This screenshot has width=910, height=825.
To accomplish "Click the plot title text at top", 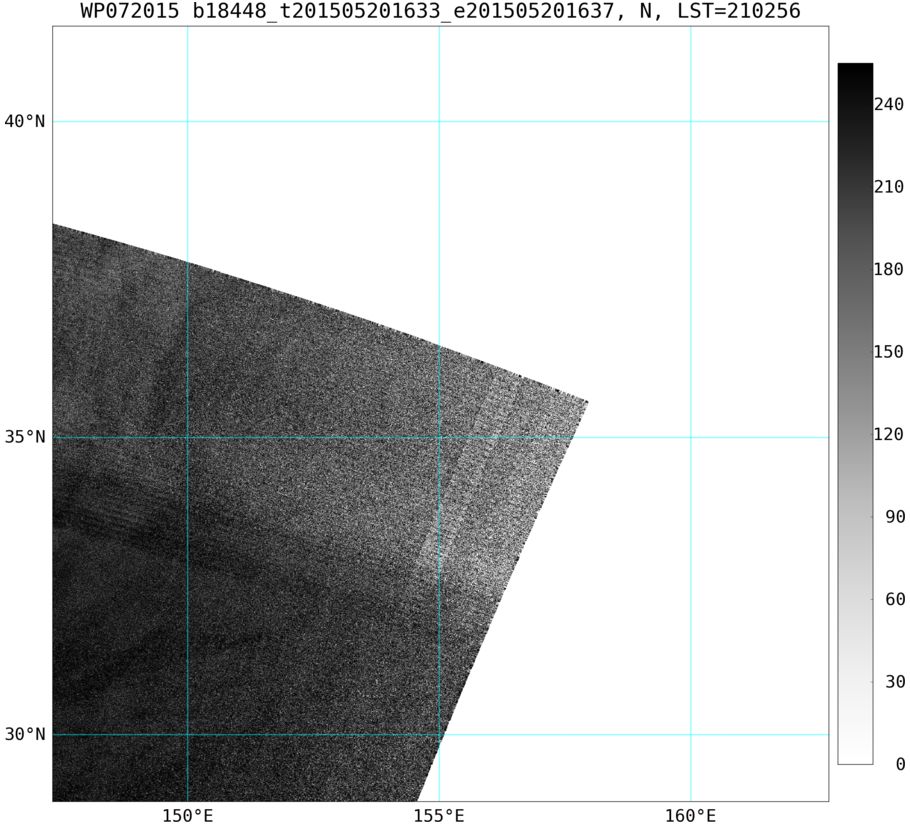I will (440, 10).
